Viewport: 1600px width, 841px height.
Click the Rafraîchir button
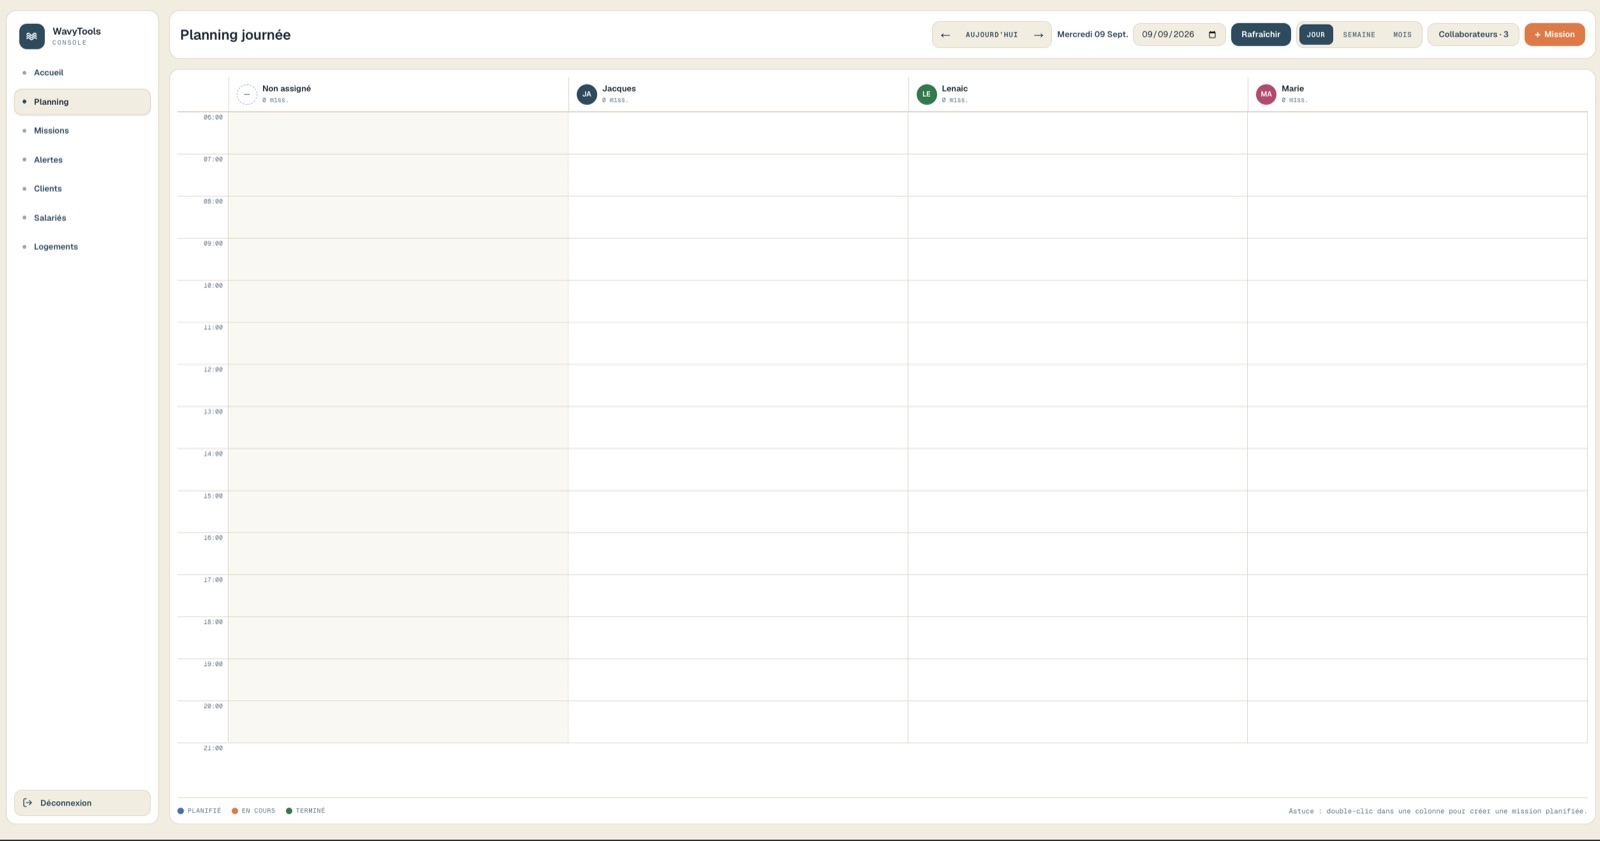pos(1260,35)
